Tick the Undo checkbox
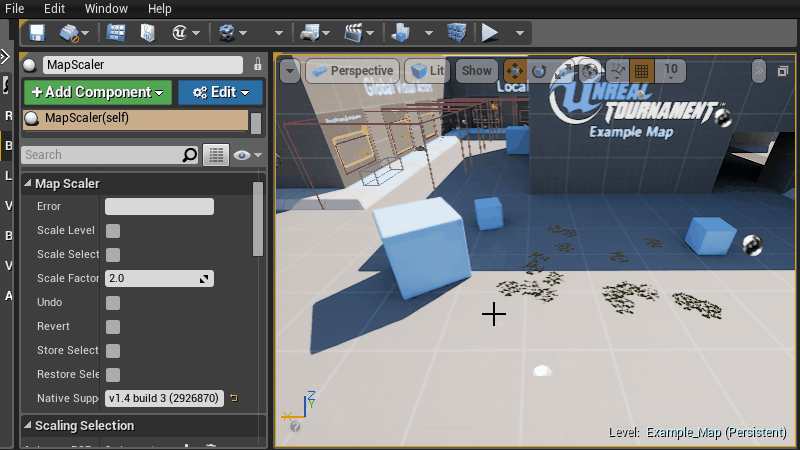 [x=113, y=303]
